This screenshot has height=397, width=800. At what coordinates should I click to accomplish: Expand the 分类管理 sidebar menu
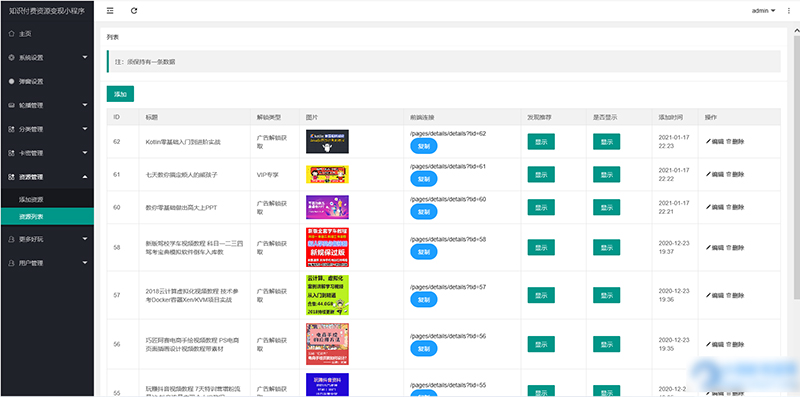coord(47,129)
